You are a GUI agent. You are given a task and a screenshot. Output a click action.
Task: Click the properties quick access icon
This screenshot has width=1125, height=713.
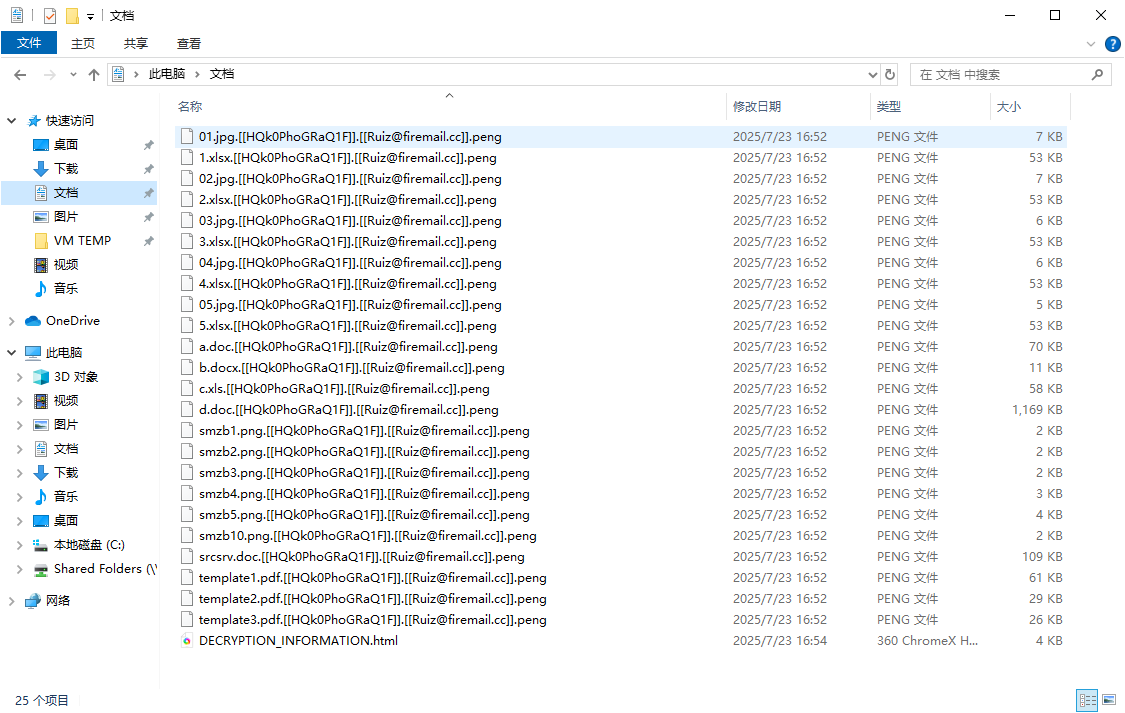[x=50, y=16]
